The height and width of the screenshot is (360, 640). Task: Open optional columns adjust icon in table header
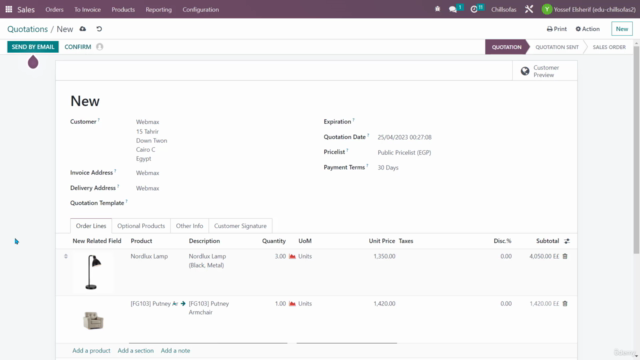tap(567, 241)
